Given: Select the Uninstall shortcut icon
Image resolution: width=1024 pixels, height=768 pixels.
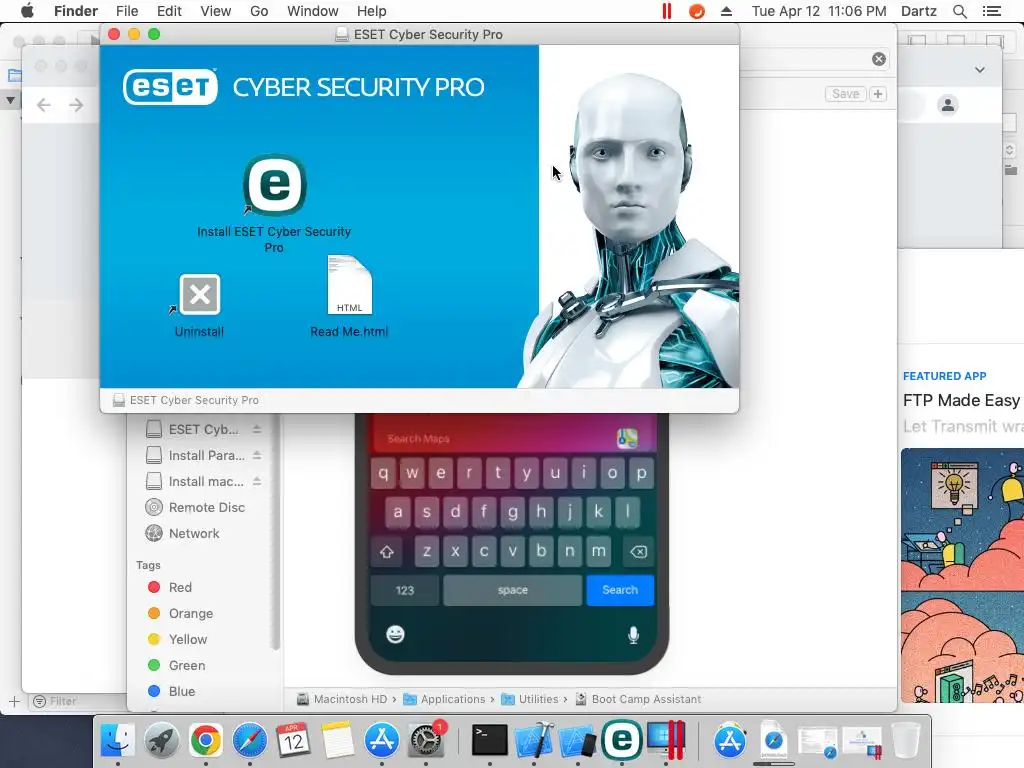Looking at the screenshot, I should click(x=200, y=295).
